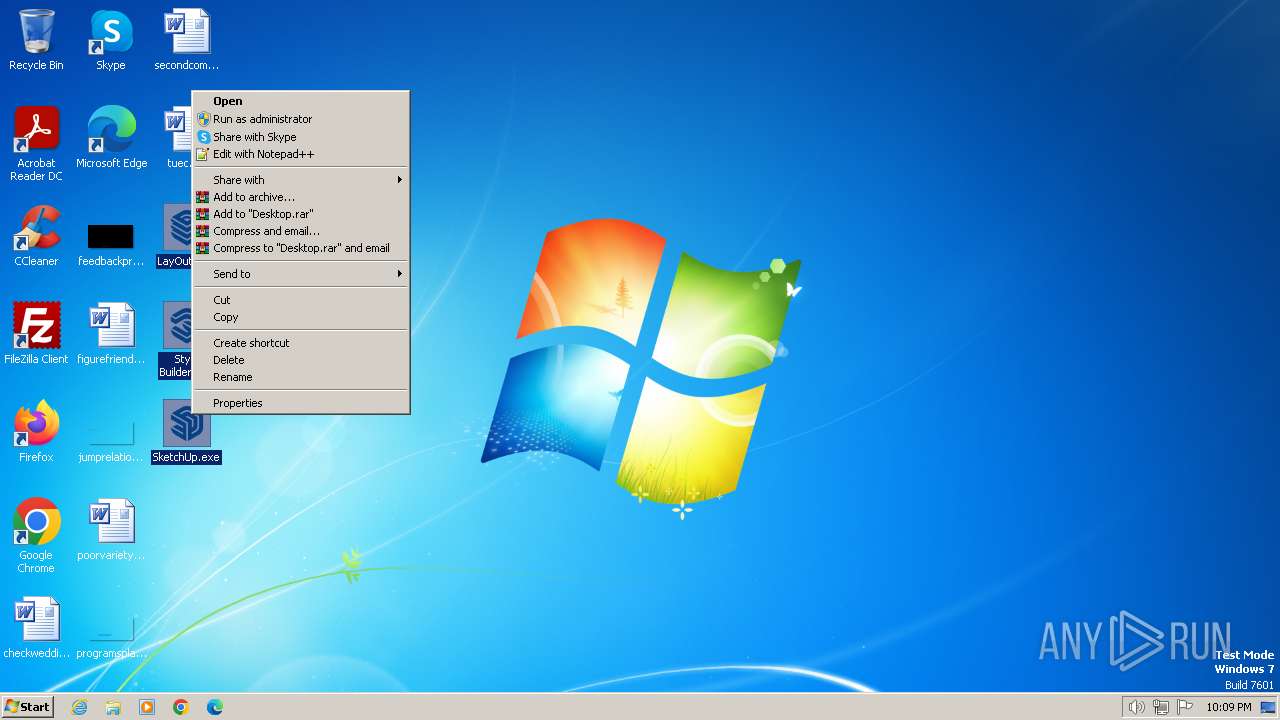
Task: Choose Compress and email...
Action: pyautogui.click(x=301, y=231)
